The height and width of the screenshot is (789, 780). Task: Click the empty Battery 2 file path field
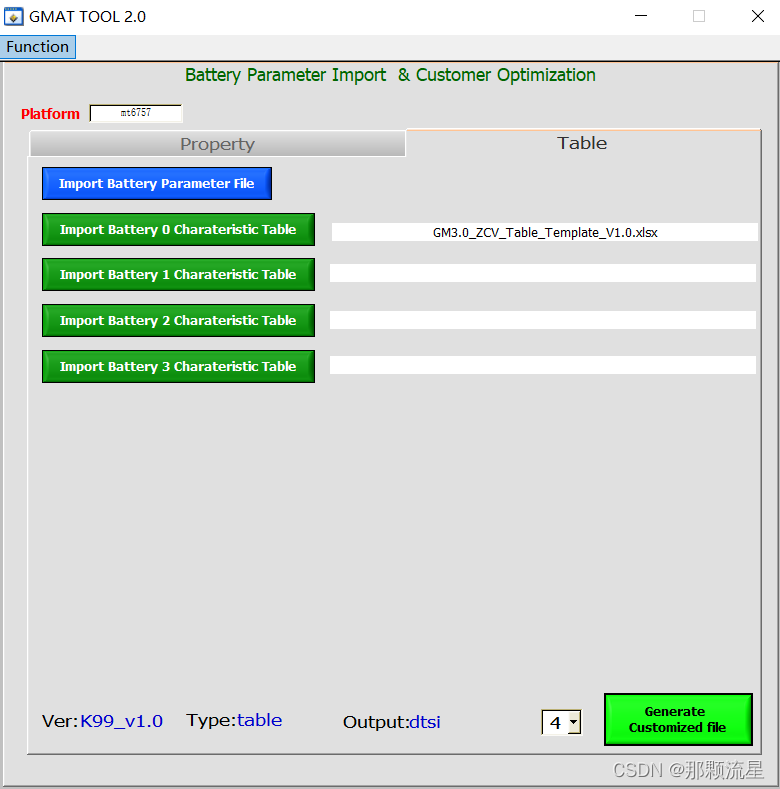pos(543,320)
